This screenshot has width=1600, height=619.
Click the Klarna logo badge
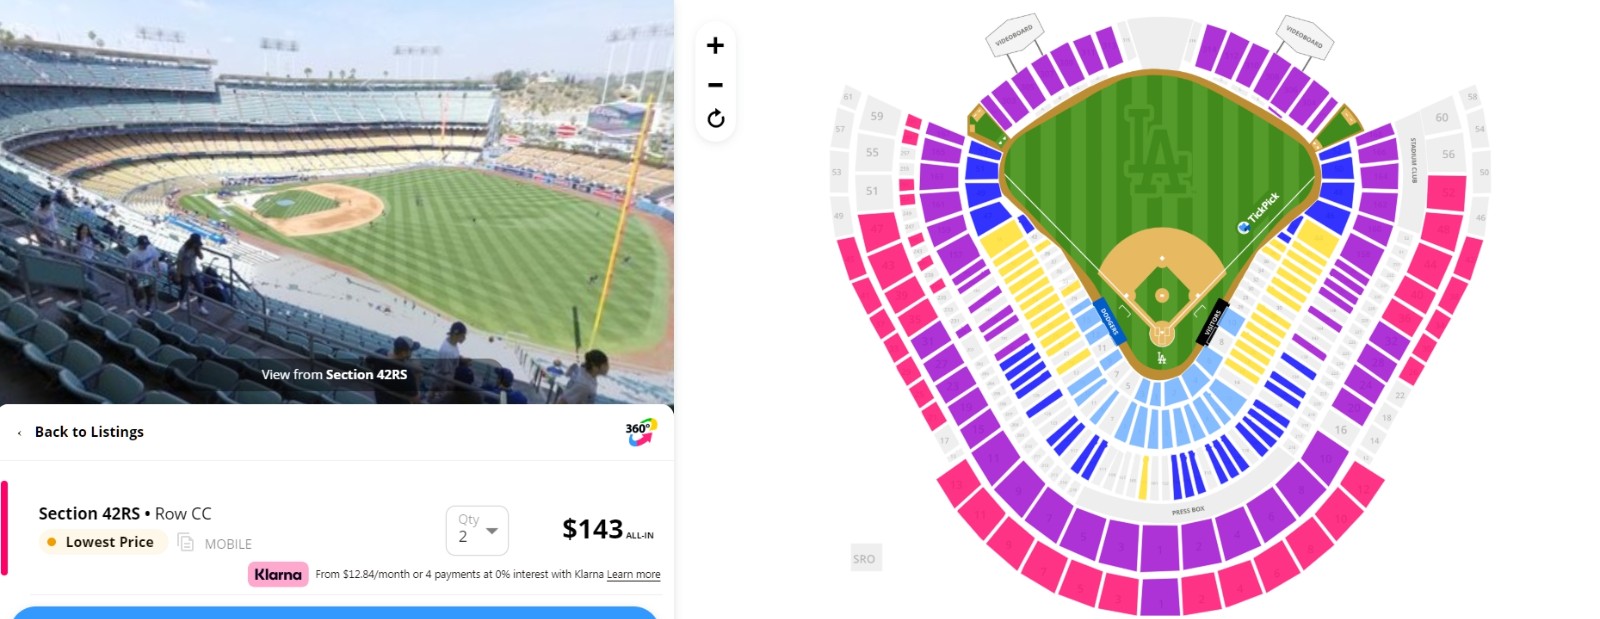(x=278, y=574)
